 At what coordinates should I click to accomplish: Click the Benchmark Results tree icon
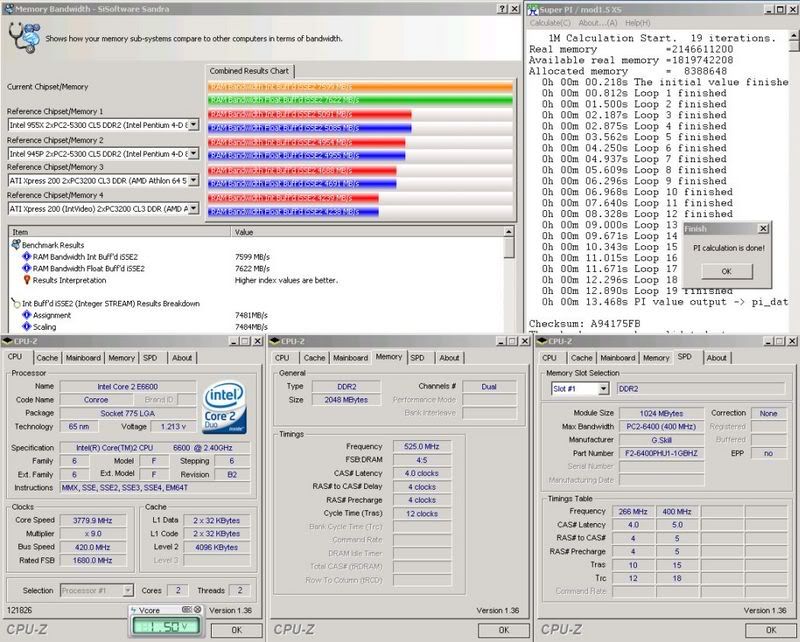point(16,245)
